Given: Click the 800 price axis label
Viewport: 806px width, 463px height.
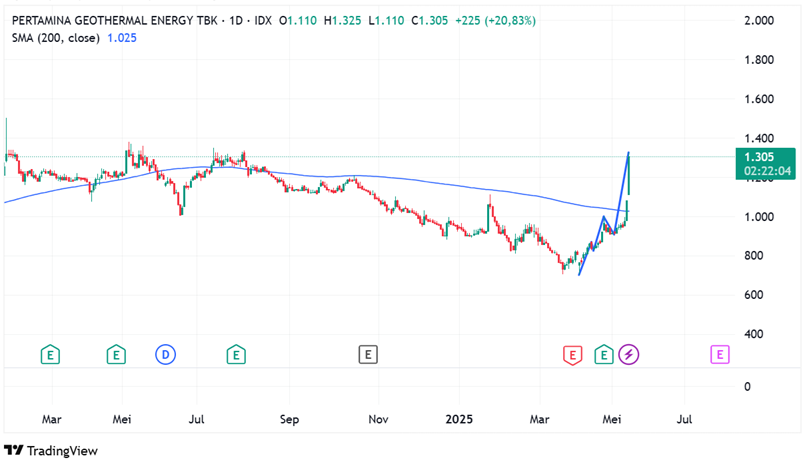Looking at the screenshot, I should coord(754,255).
